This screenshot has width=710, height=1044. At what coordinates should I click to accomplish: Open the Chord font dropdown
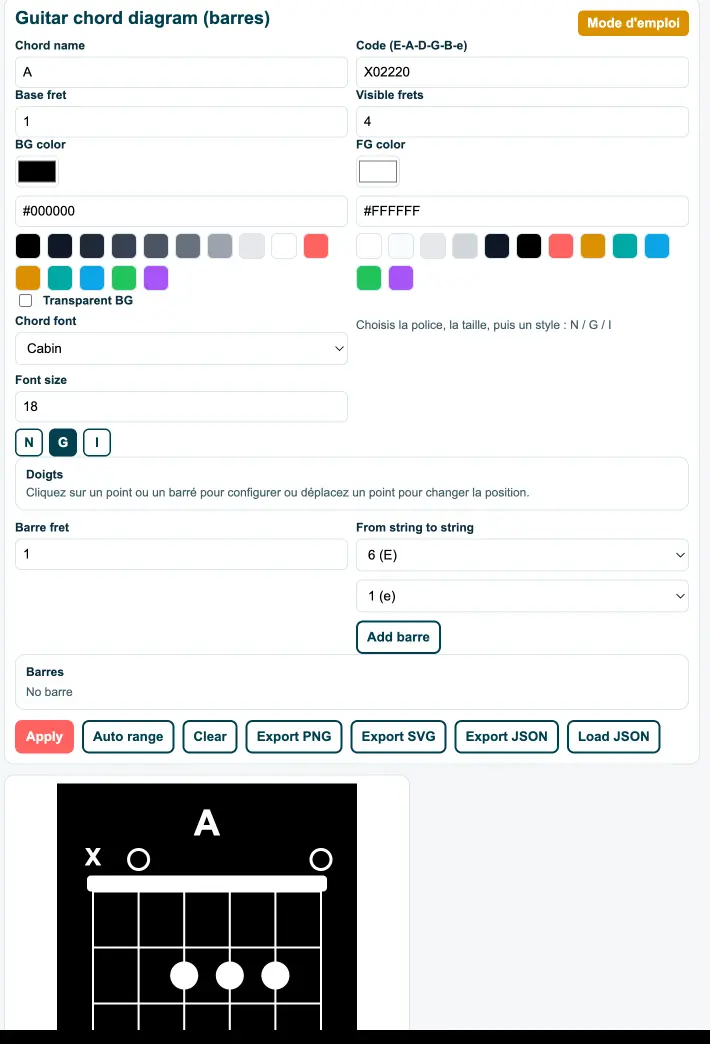coord(181,348)
